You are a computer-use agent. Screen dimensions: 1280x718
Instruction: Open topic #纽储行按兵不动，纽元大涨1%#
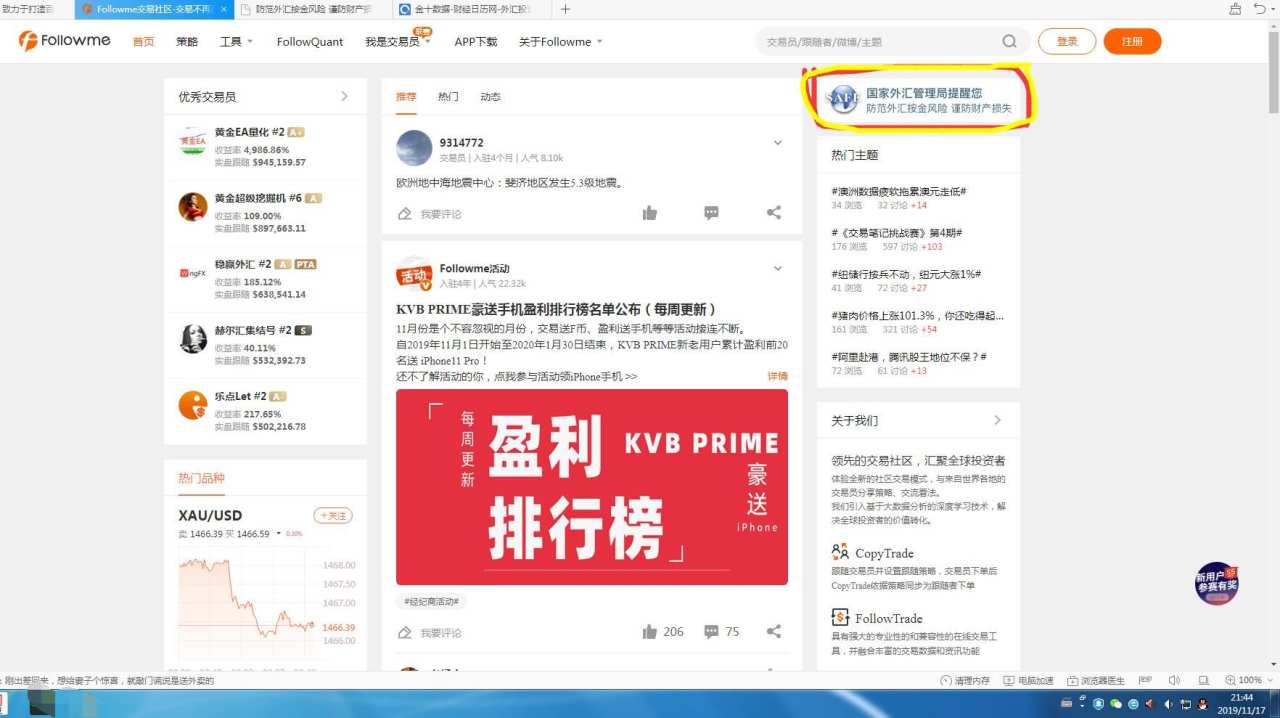point(906,274)
